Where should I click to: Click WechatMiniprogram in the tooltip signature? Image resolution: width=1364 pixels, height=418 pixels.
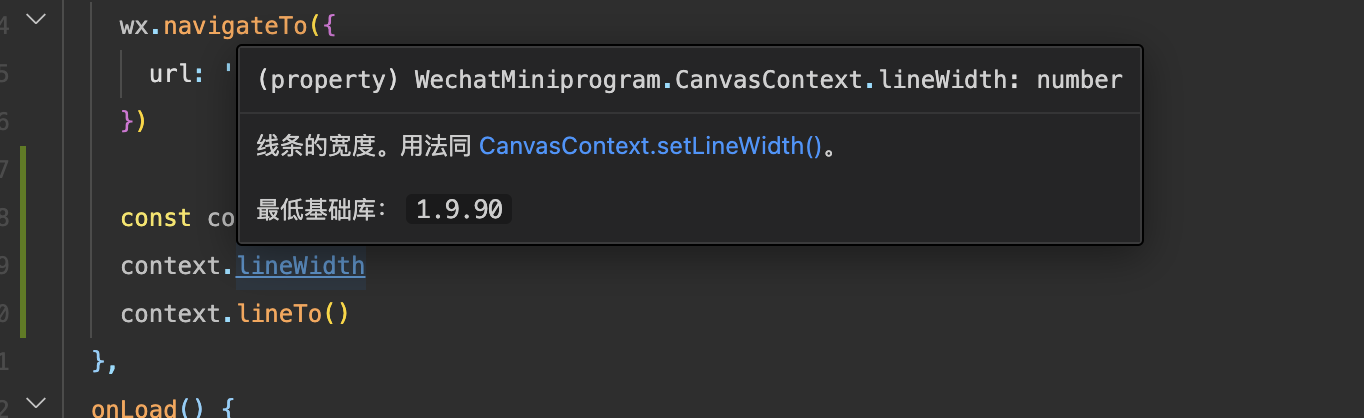coord(538,80)
